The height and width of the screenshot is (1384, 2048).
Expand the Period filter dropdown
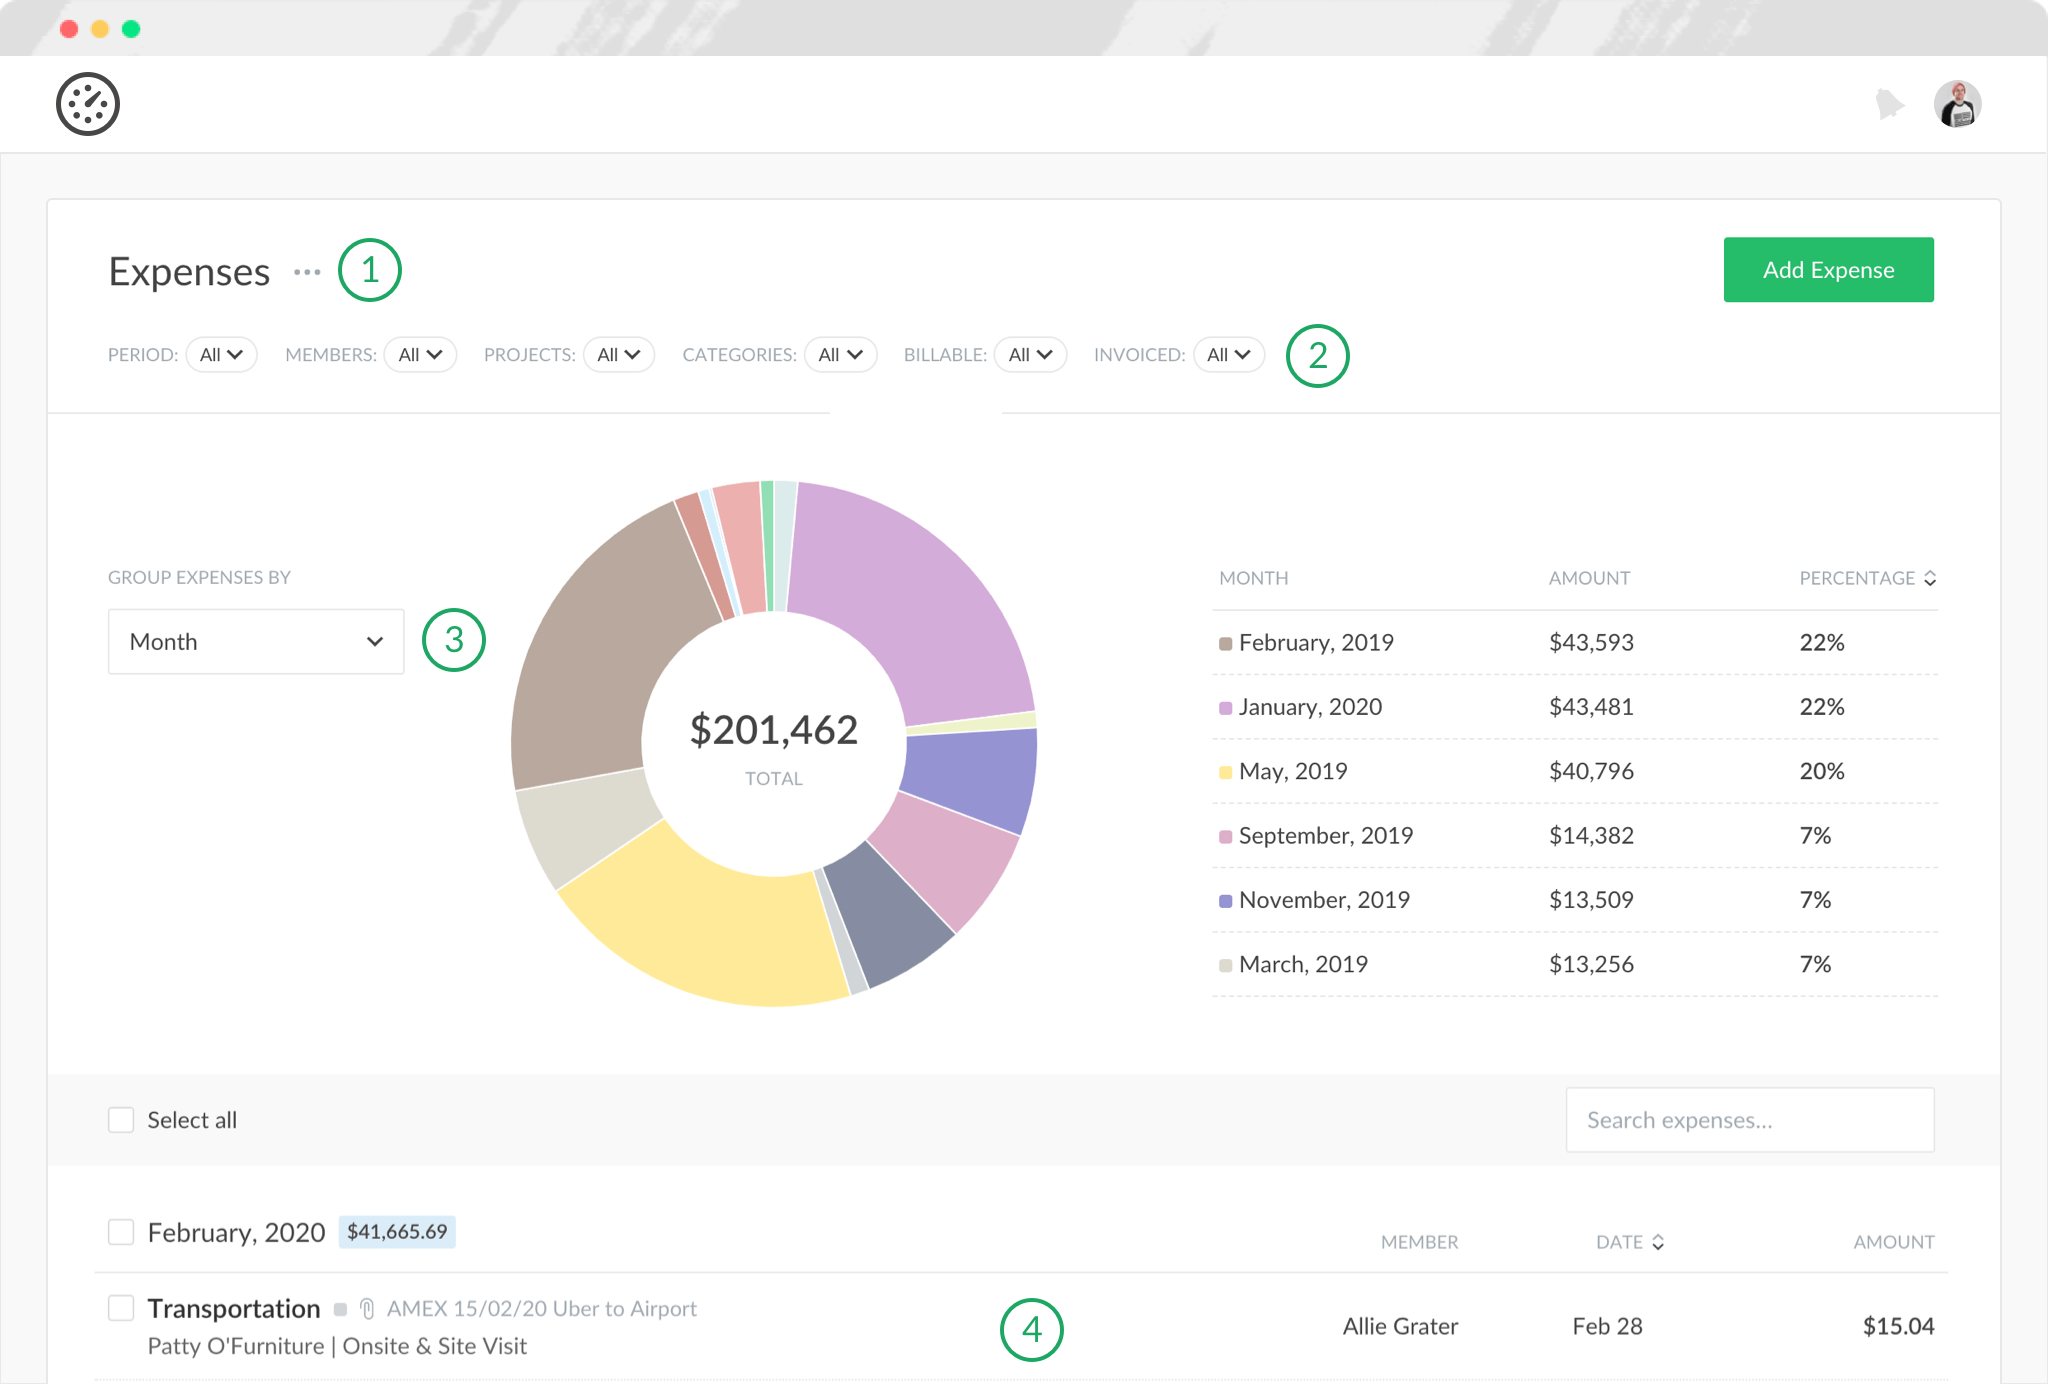pos(221,355)
